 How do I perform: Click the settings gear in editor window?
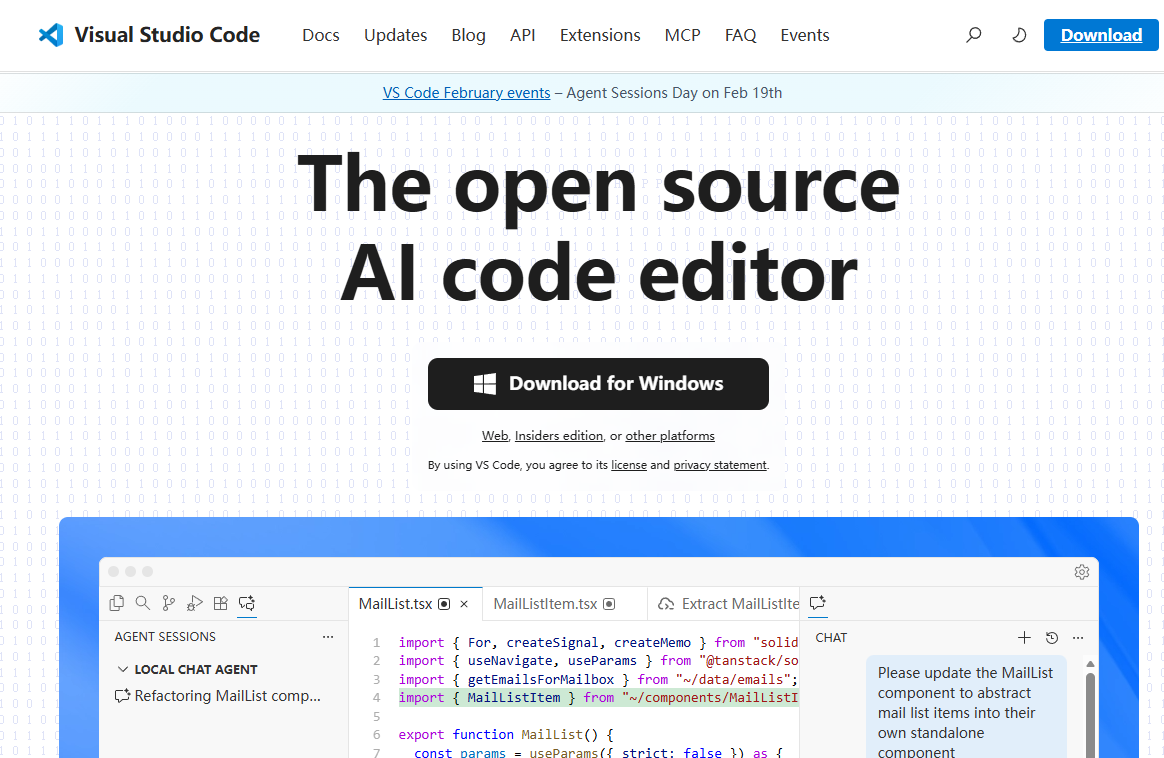[1081, 572]
